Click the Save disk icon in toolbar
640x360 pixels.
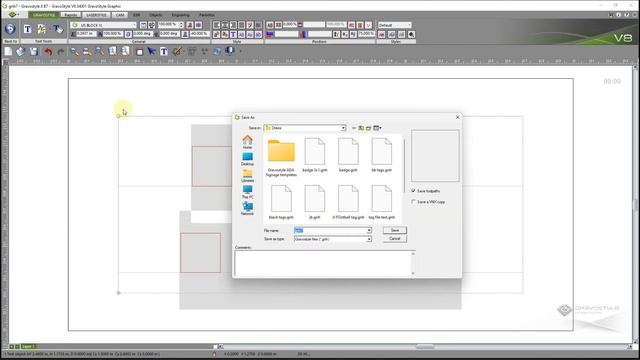(x=33, y=51)
